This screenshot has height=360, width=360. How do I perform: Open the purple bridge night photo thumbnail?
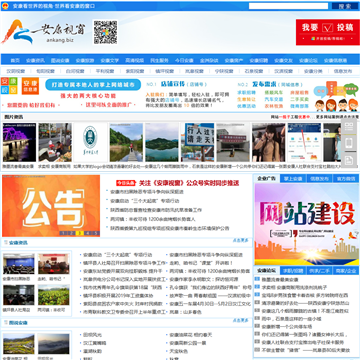click(19, 142)
